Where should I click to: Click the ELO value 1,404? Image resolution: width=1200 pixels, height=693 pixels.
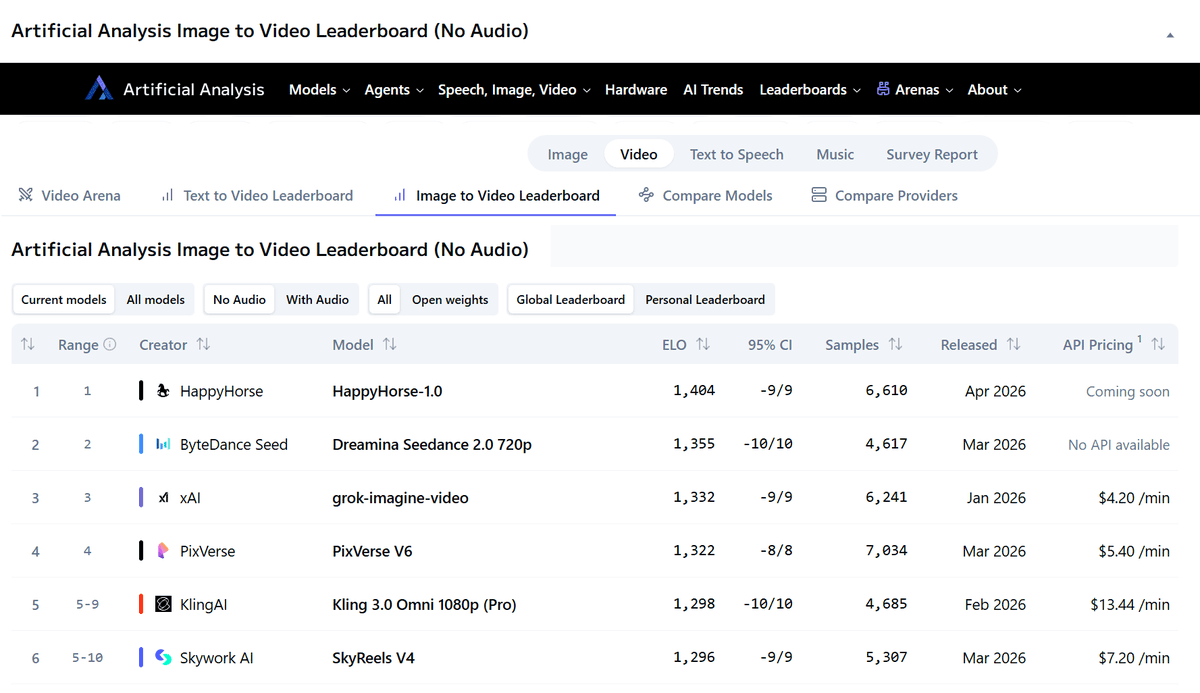pyautogui.click(x=694, y=391)
